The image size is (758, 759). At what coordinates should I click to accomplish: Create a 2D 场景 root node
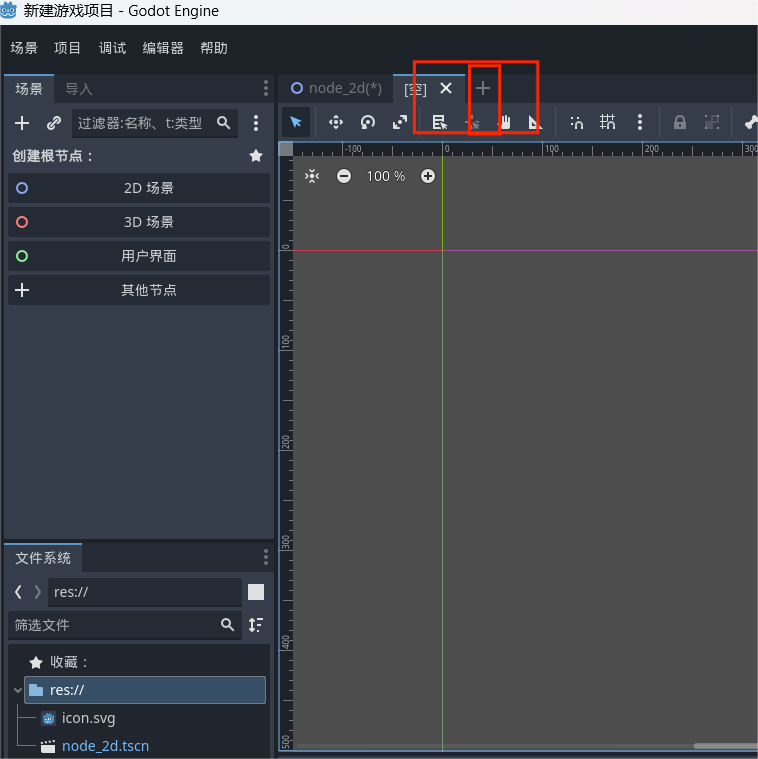[139, 188]
